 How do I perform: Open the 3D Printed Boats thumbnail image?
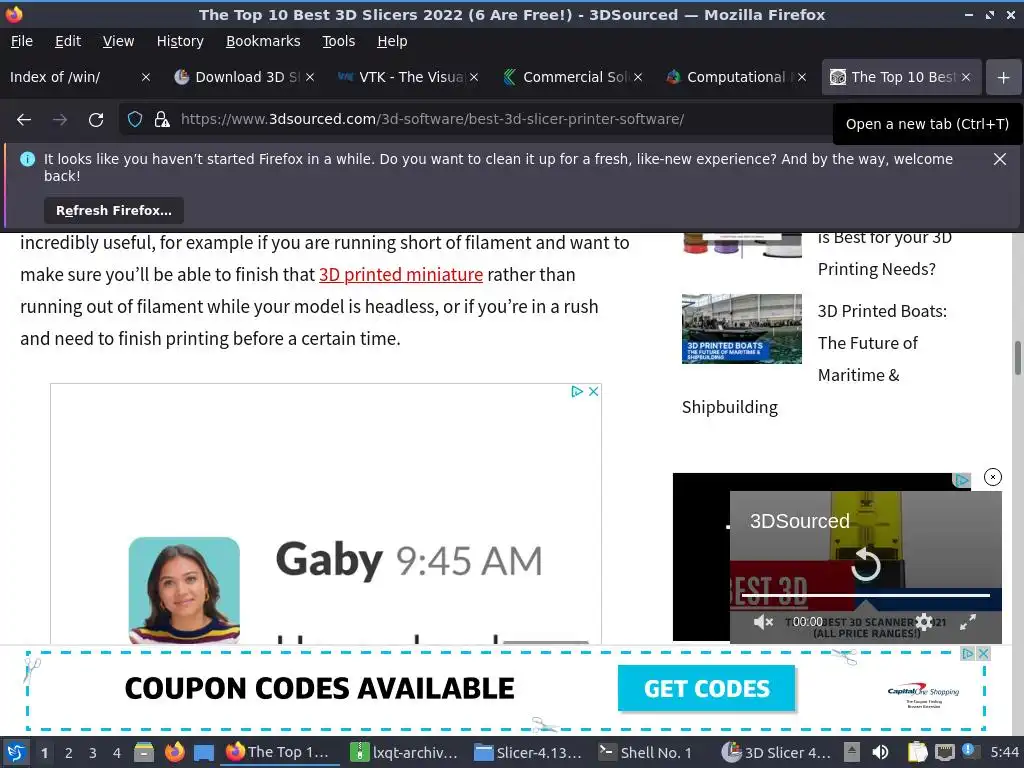[x=742, y=328]
